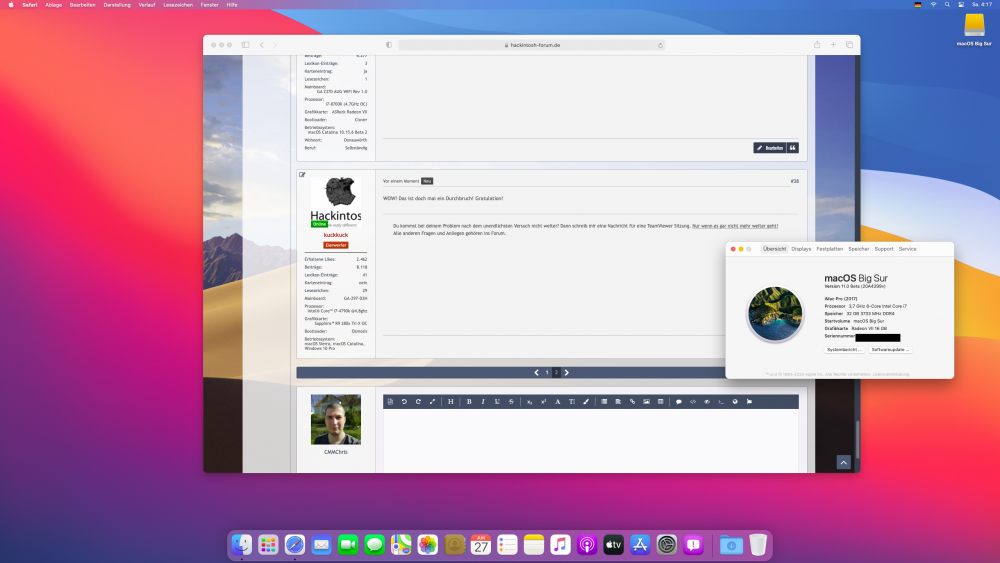The height and width of the screenshot is (563, 1000).
Task: Open the CMMChris username link
Action: pyautogui.click(x=335, y=452)
